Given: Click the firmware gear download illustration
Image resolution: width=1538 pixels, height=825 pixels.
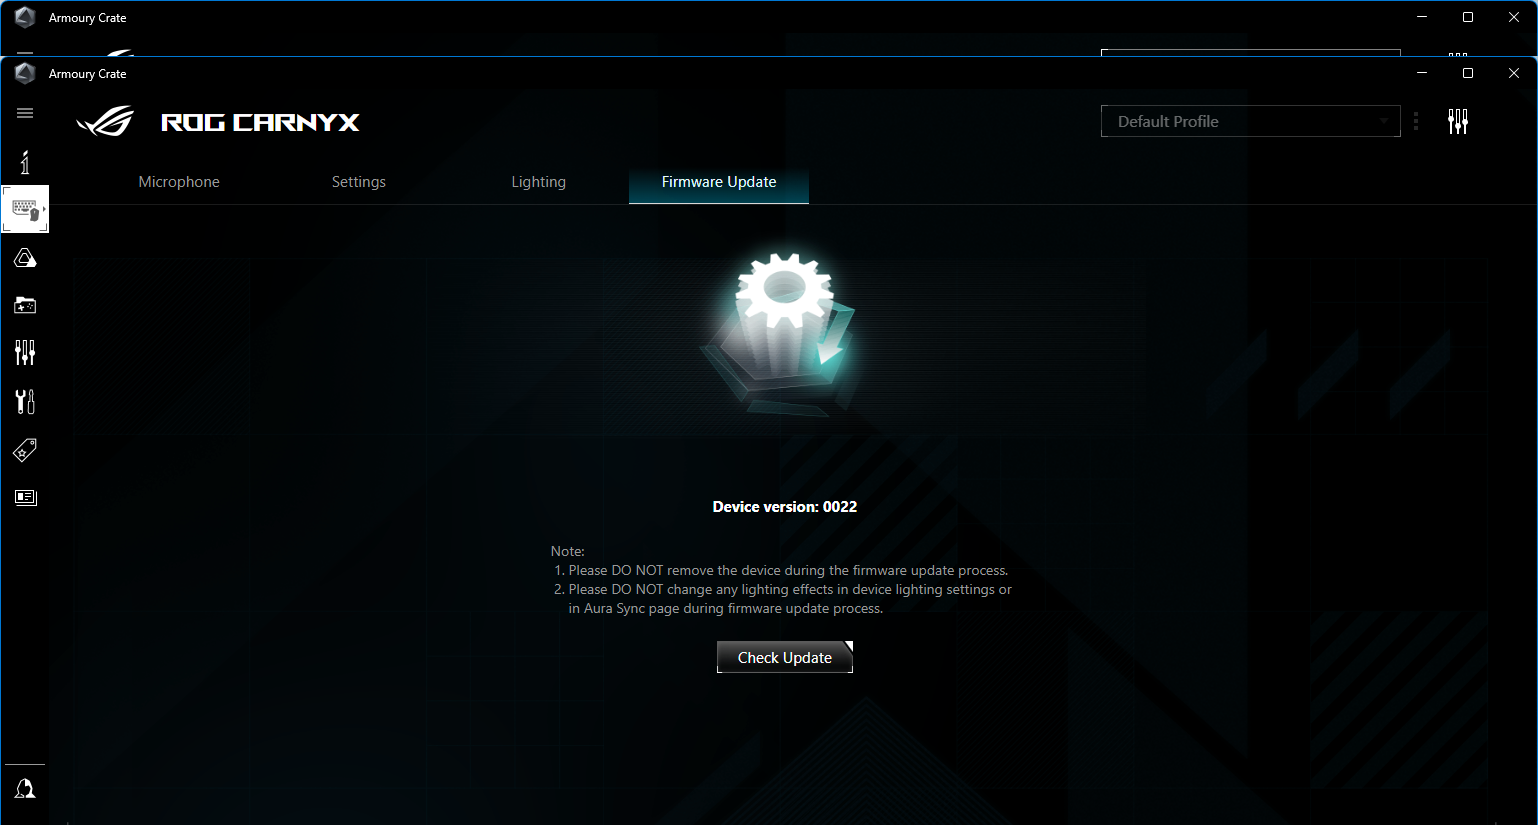Looking at the screenshot, I should point(782,334).
